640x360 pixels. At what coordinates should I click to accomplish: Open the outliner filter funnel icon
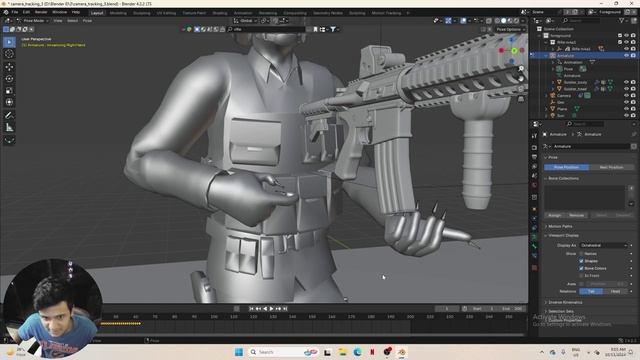pos(622,20)
